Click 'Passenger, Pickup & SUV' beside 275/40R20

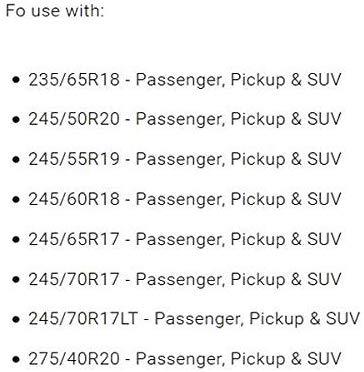[239, 359]
